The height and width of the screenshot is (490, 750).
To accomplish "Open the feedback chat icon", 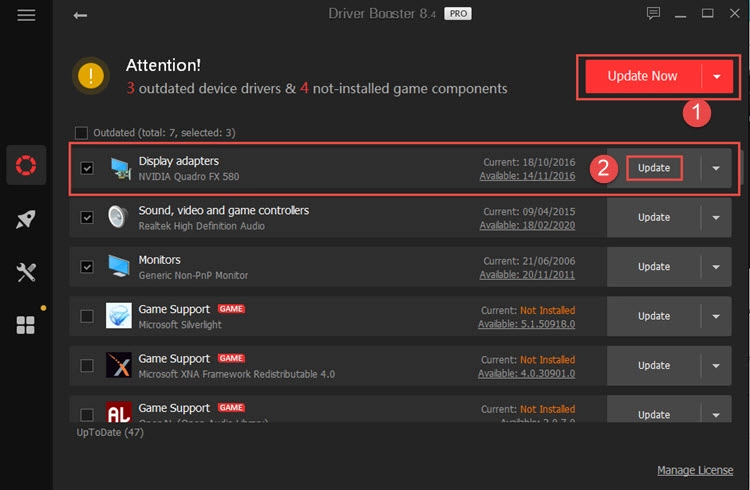I will (x=653, y=13).
